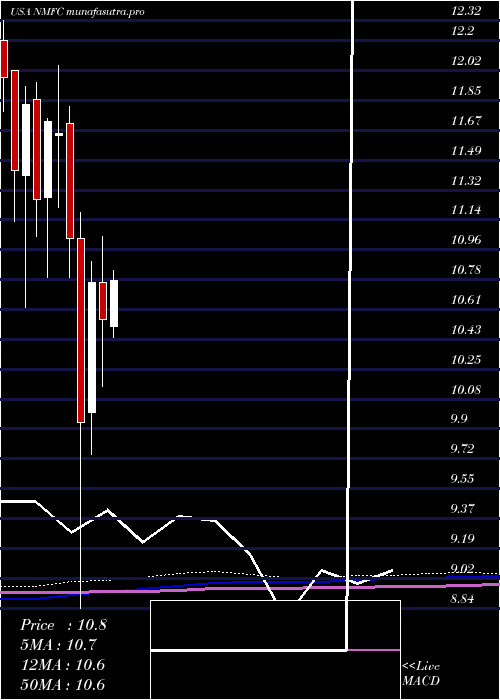Click the 10.08 price axis label
This screenshot has width=500, height=700.
(466, 389)
